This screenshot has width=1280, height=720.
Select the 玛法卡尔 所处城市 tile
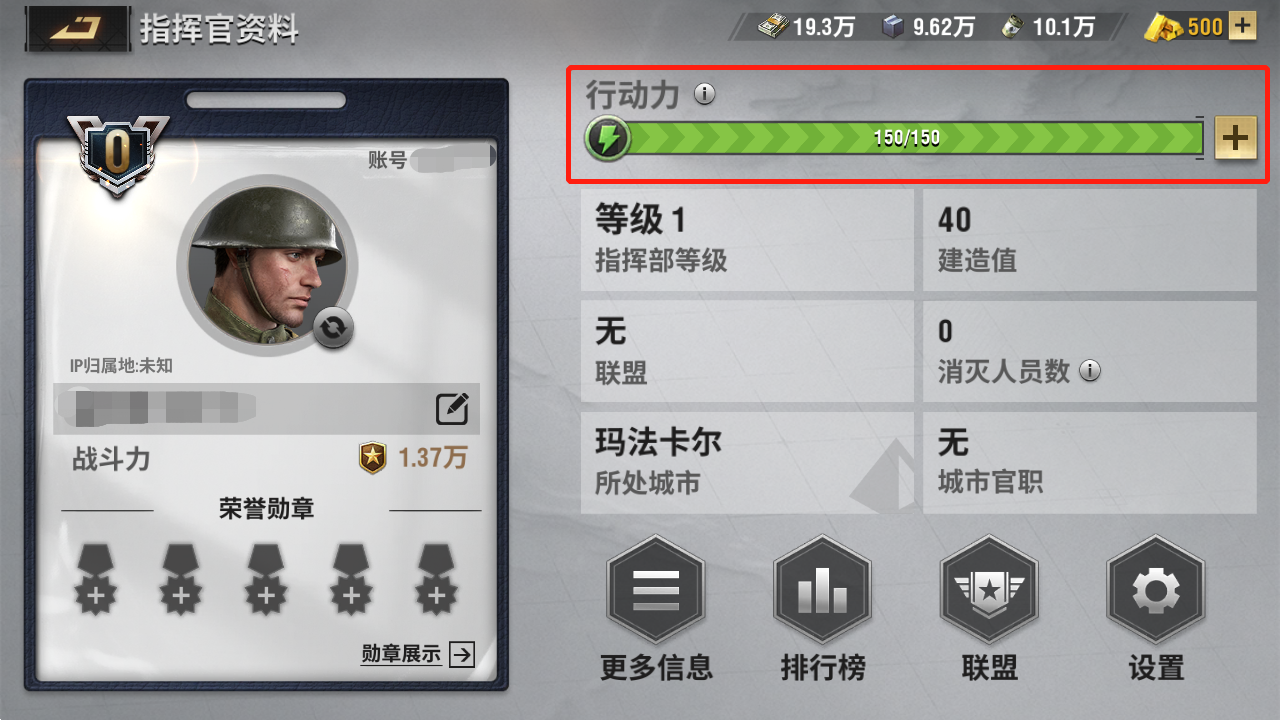coord(747,463)
